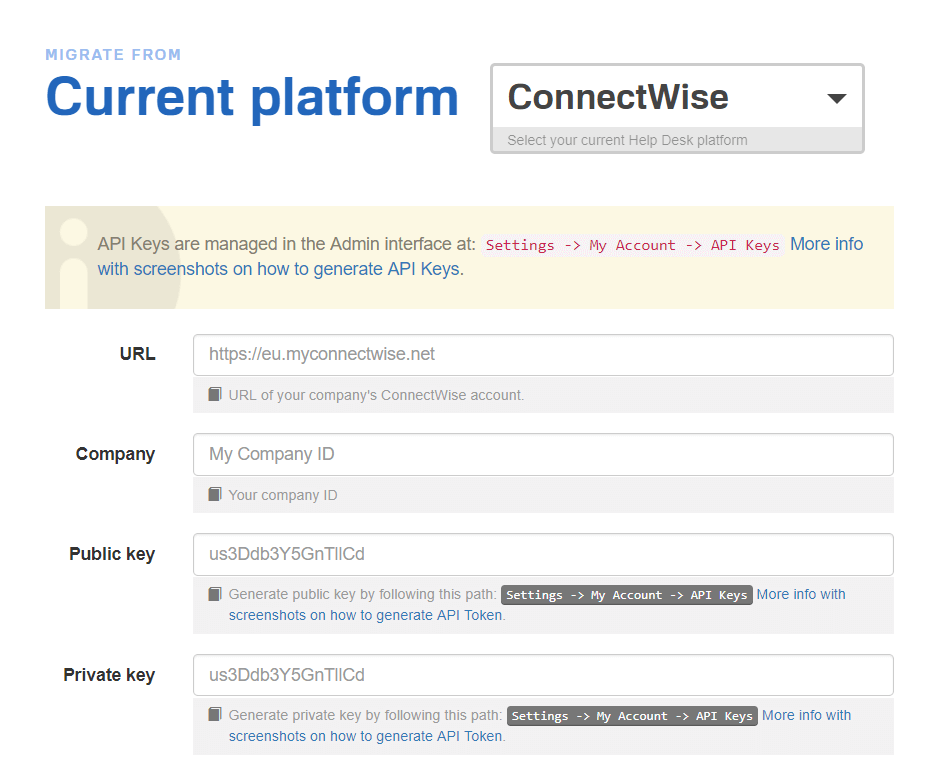Viewport: 940px width, 780px height.
Task: Click the book icon beside Private key instructions
Action: pyautogui.click(x=215, y=714)
